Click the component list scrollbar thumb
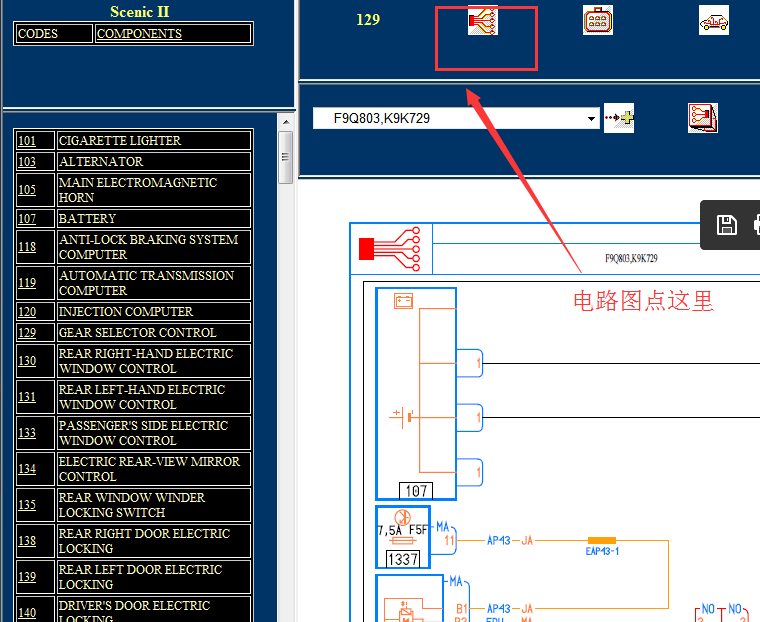760x622 pixels. 286,157
